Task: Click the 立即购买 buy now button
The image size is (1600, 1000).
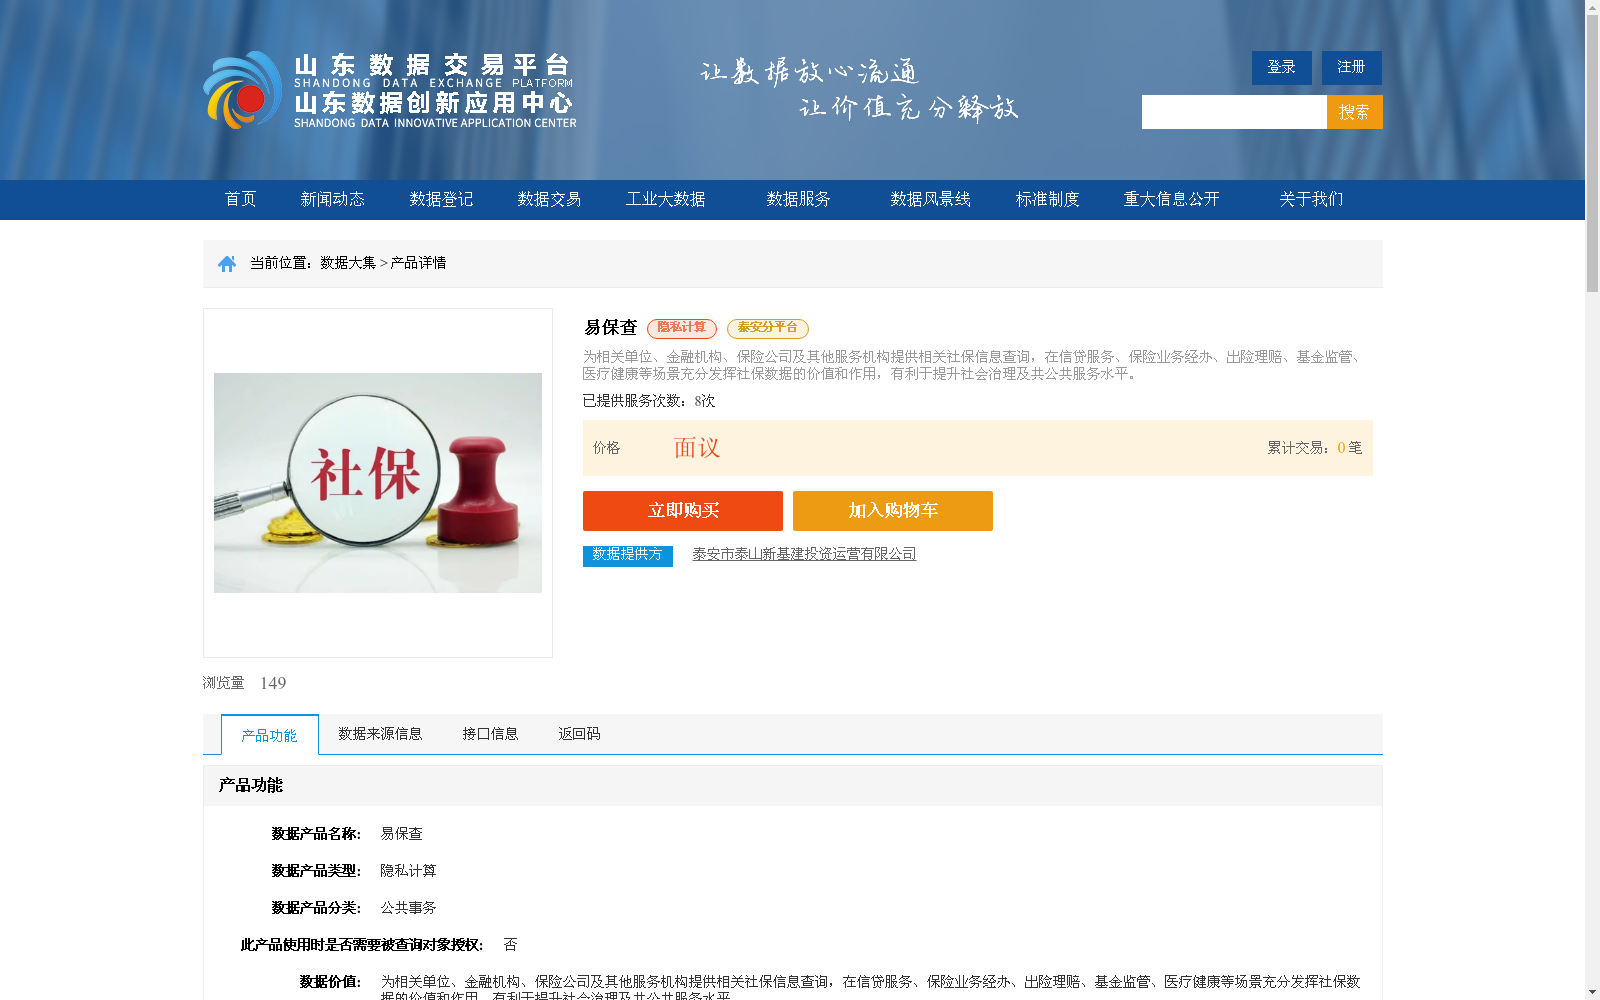Action: coord(683,511)
